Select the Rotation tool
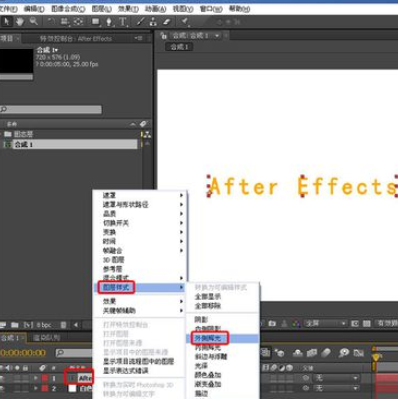This screenshot has width=398, height=400. click(51, 22)
